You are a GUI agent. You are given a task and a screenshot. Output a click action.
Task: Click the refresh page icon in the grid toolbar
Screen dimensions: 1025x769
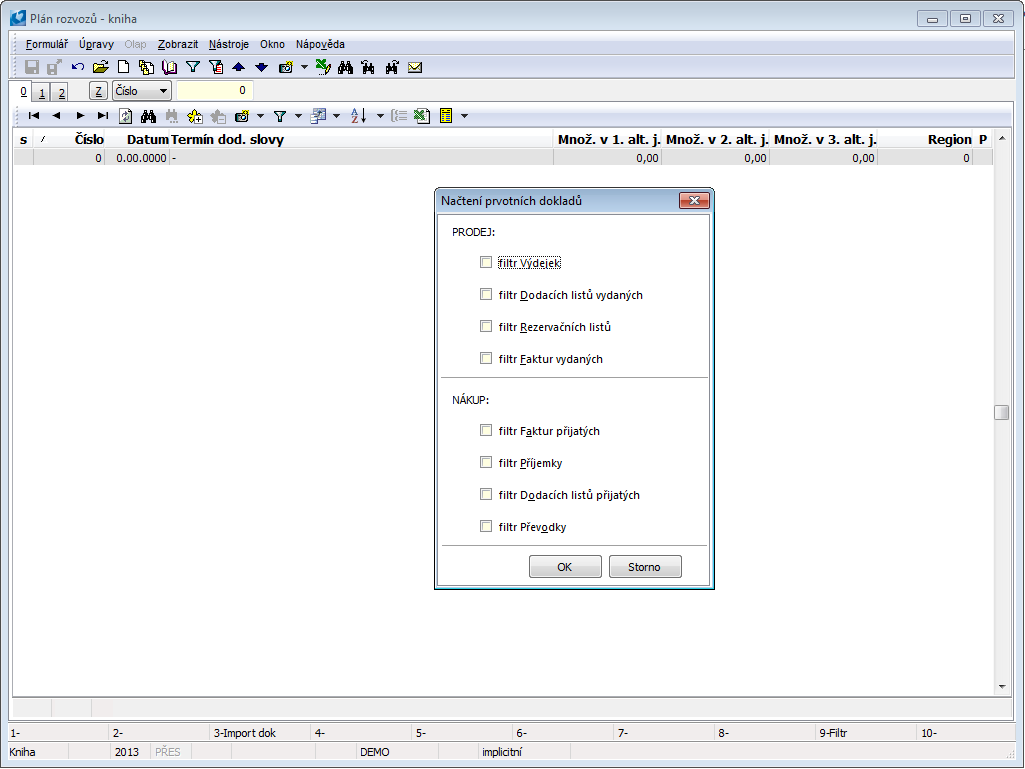point(126,116)
